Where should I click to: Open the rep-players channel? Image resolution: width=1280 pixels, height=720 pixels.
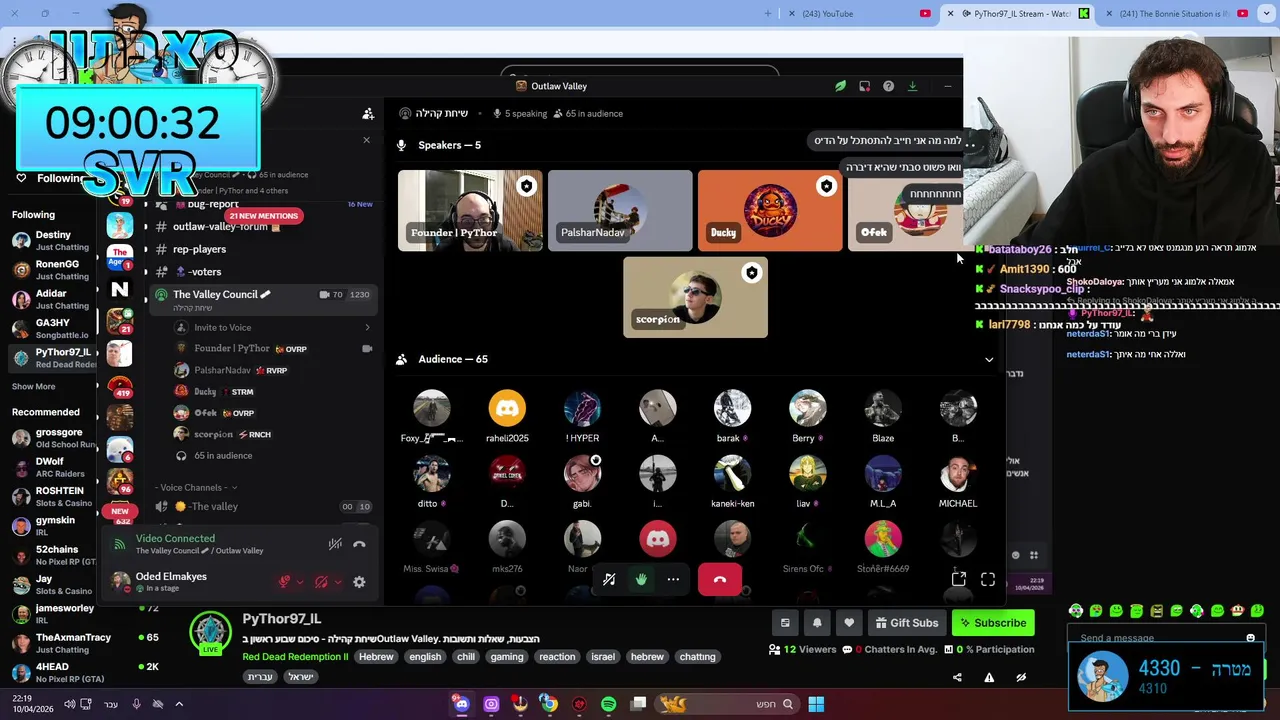199,249
